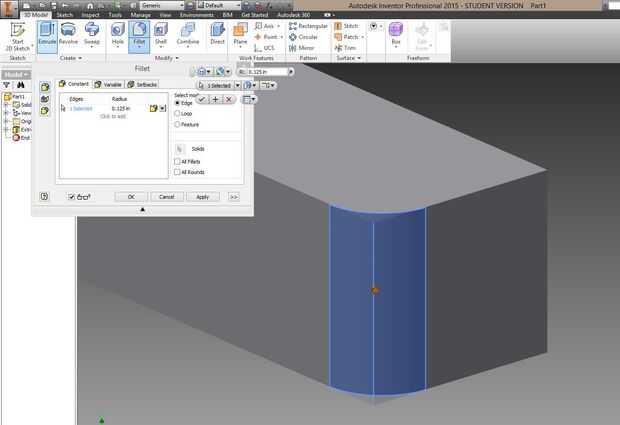
Task: Select the Rectangular pattern tool
Action: click(308, 26)
